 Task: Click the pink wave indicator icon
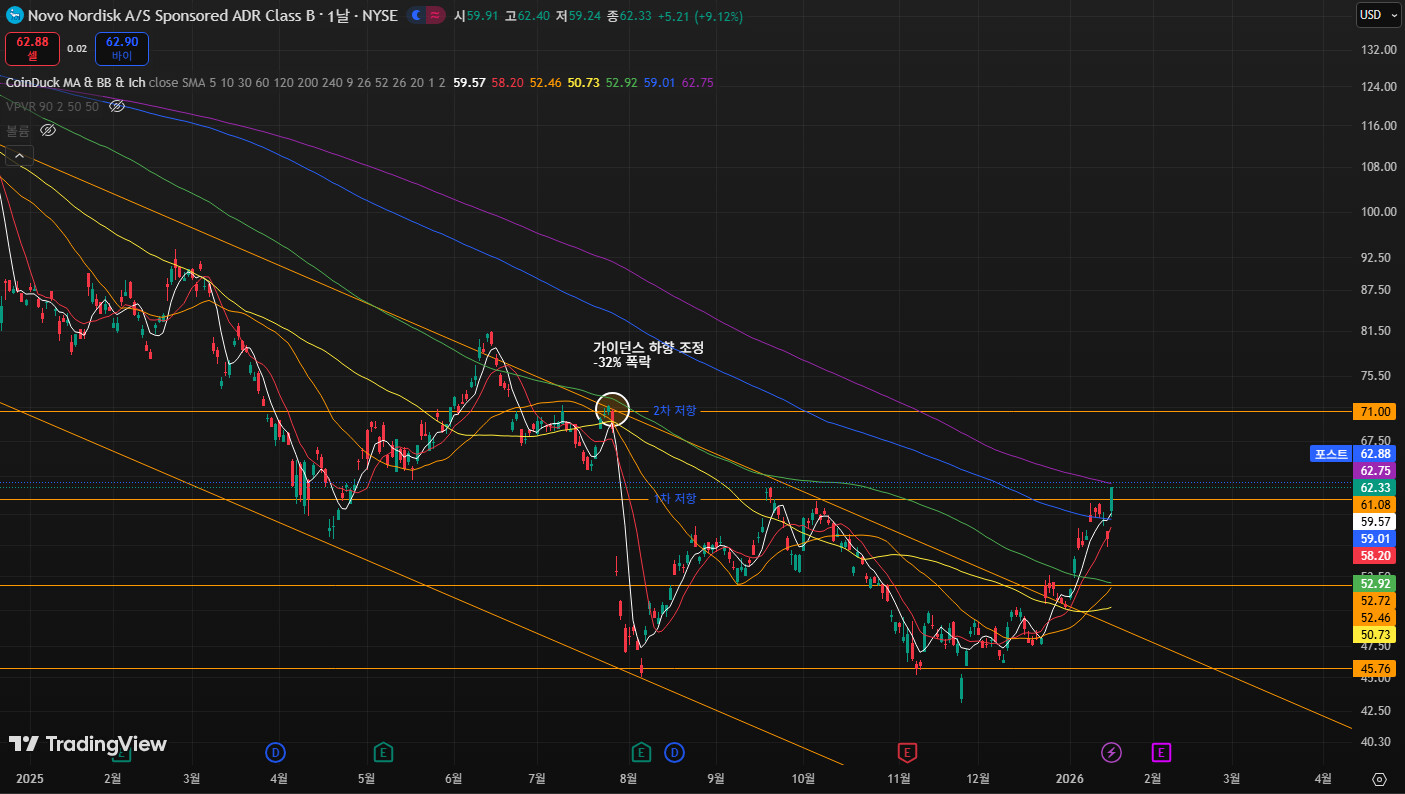point(435,15)
